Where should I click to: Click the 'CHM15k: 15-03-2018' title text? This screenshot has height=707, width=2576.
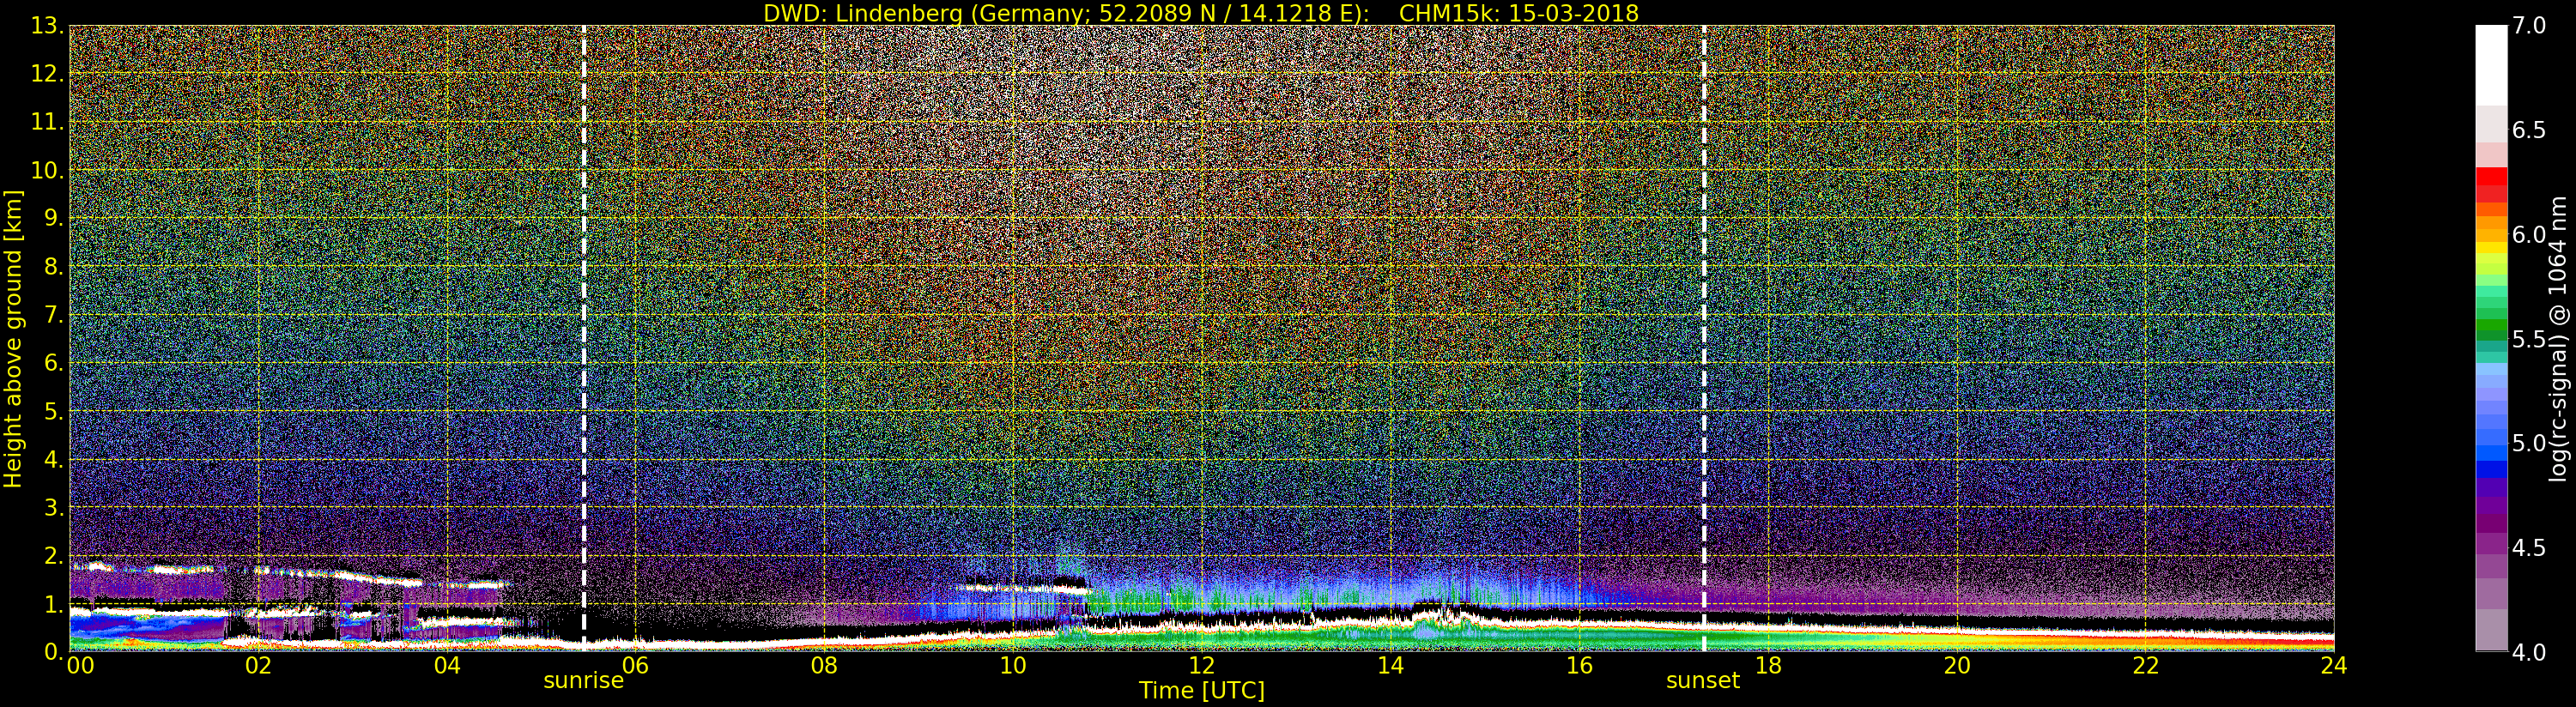(x=1519, y=13)
